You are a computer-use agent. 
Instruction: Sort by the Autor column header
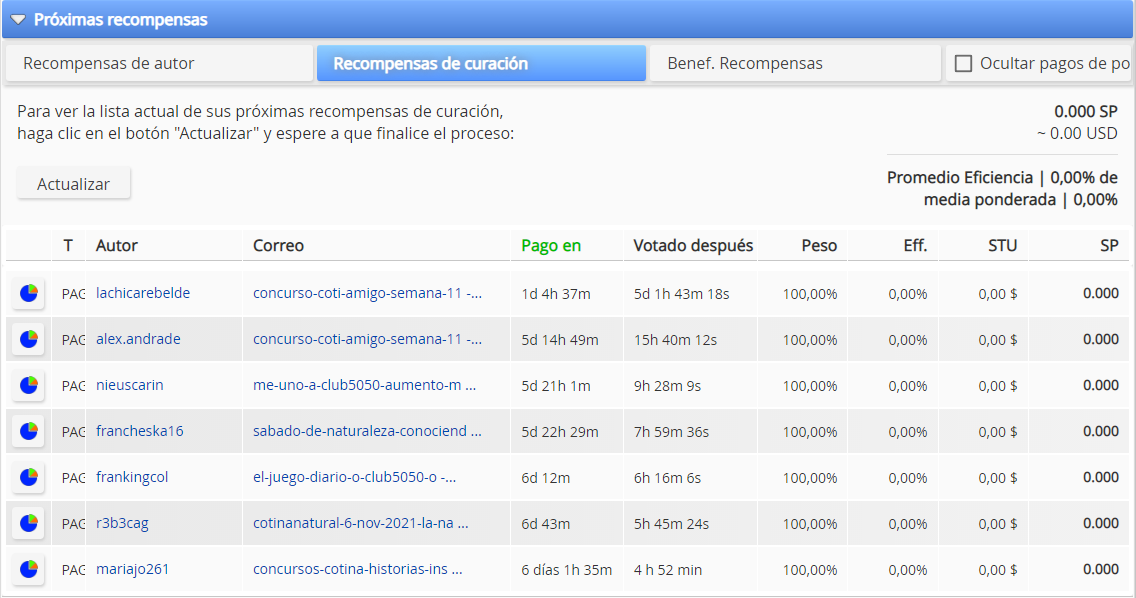pos(117,246)
